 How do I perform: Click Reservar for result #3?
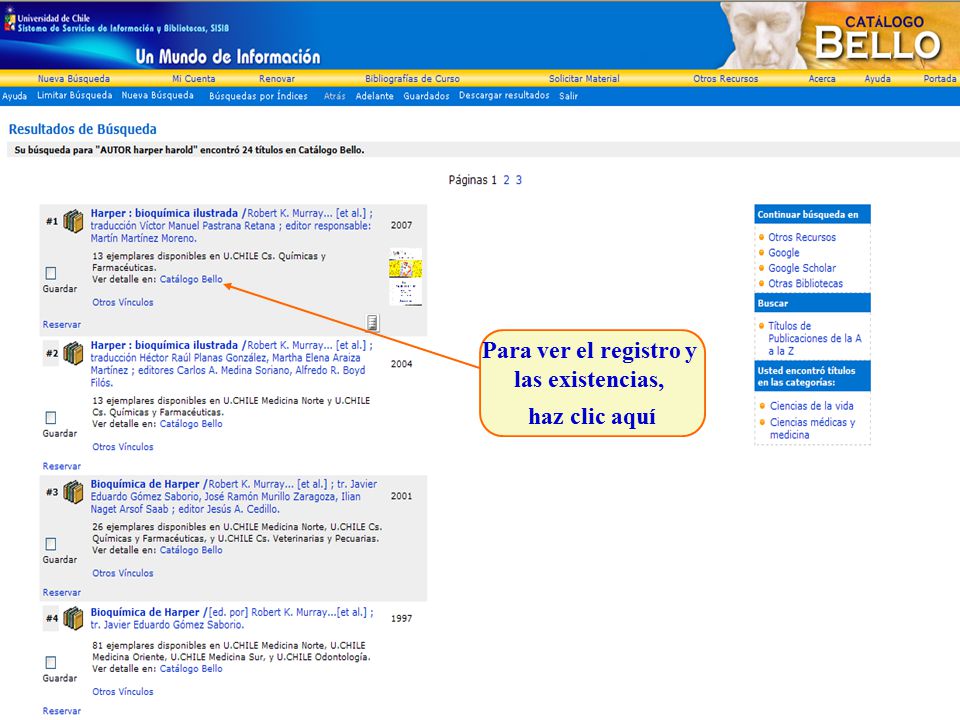pyautogui.click(x=61, y=593)
